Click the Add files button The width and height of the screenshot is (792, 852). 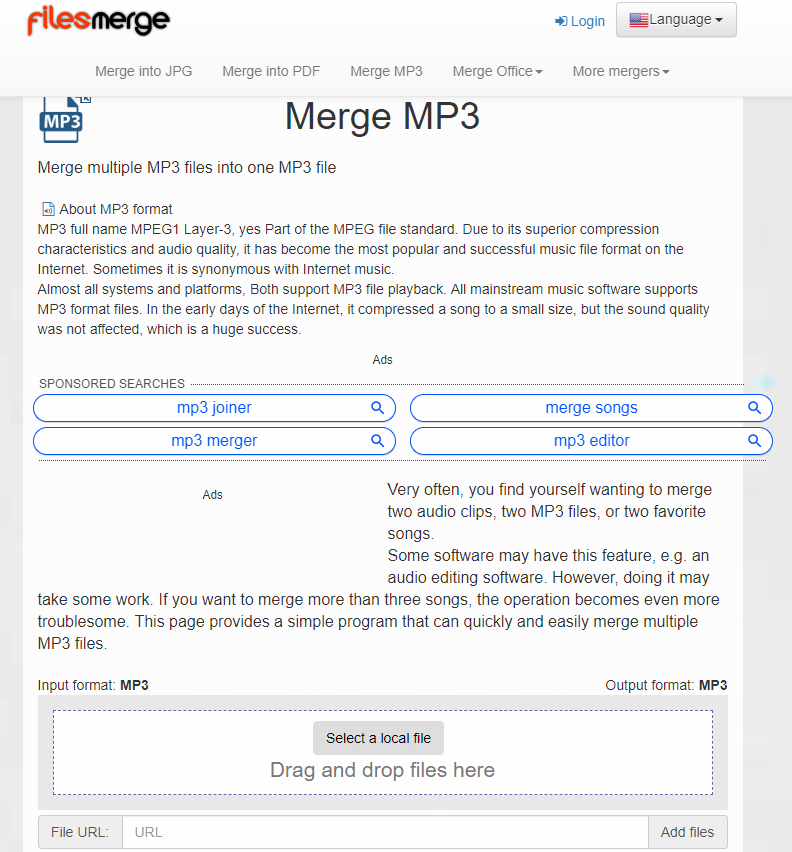pos(687,832)
